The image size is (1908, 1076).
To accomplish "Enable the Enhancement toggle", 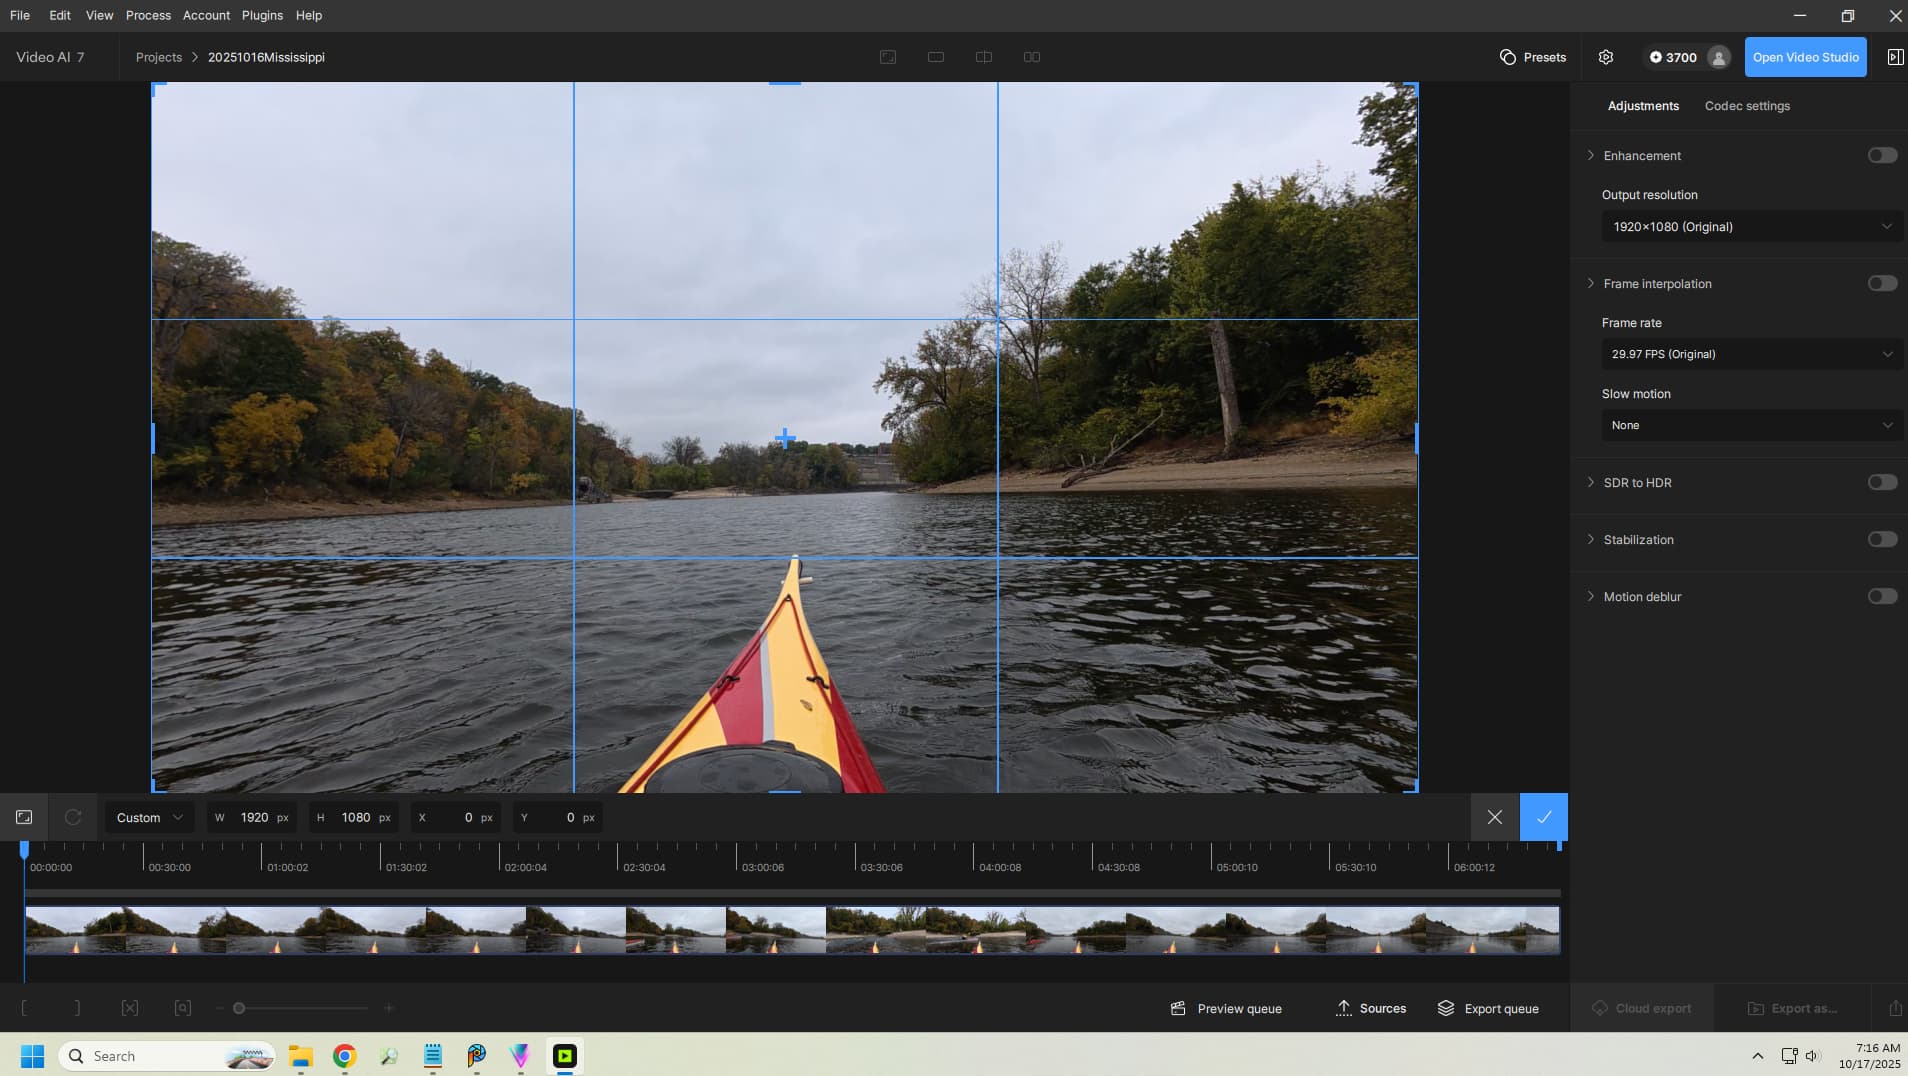I will click(x=1881, y=155).
